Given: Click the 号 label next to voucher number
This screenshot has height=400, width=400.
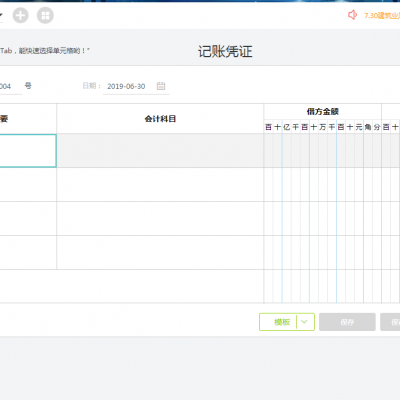Looking at the screenshot, I should point(28,86).
